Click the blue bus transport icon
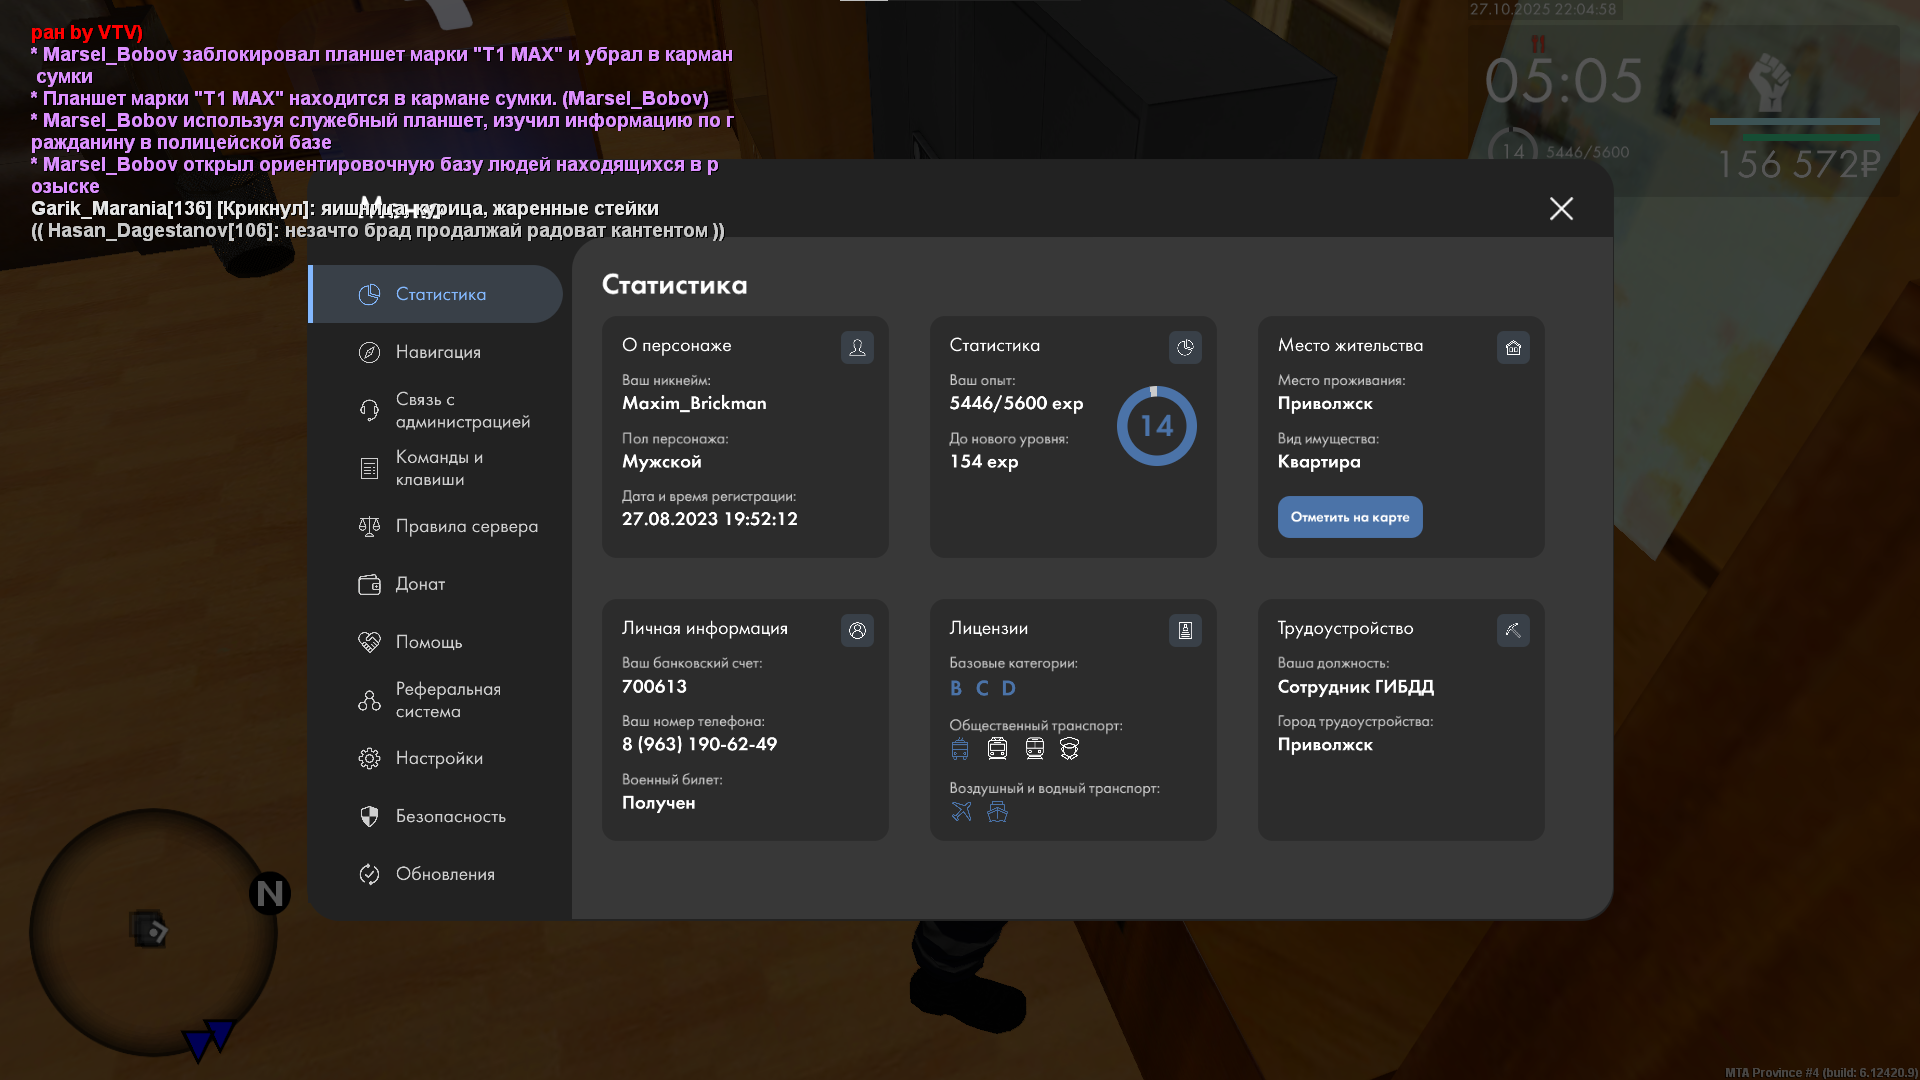Viewport: 1920px width, 1080px height. coord(960,749)
